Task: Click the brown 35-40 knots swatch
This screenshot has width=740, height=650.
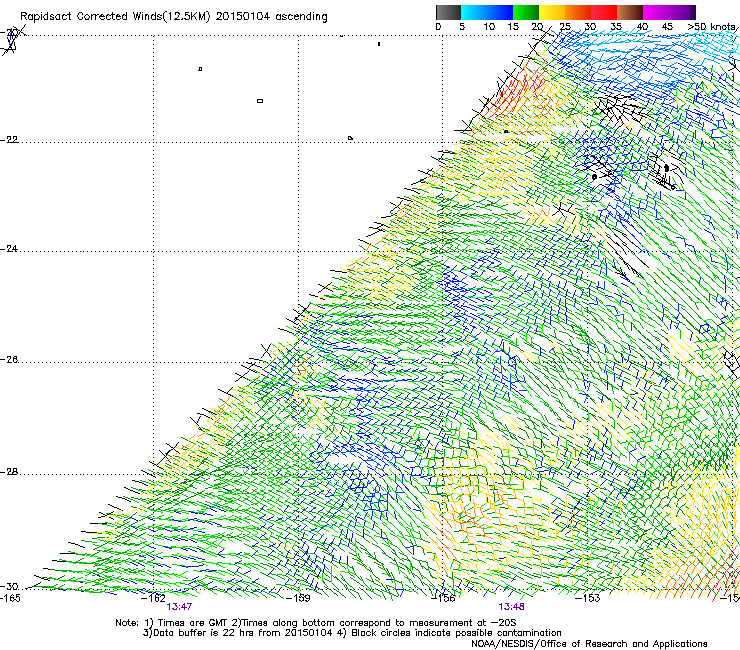Action: [x=630, y=12]
